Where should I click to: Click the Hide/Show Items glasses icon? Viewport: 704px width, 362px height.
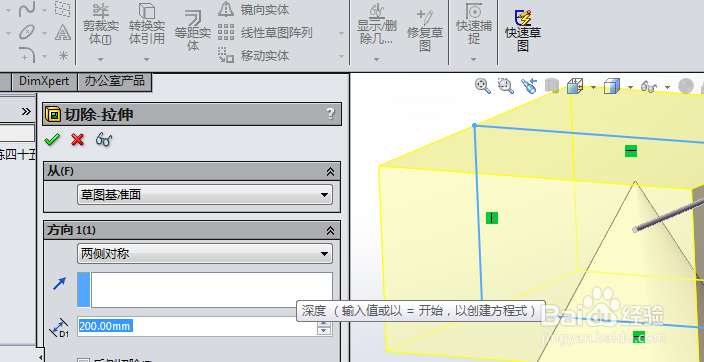[649, 86]
